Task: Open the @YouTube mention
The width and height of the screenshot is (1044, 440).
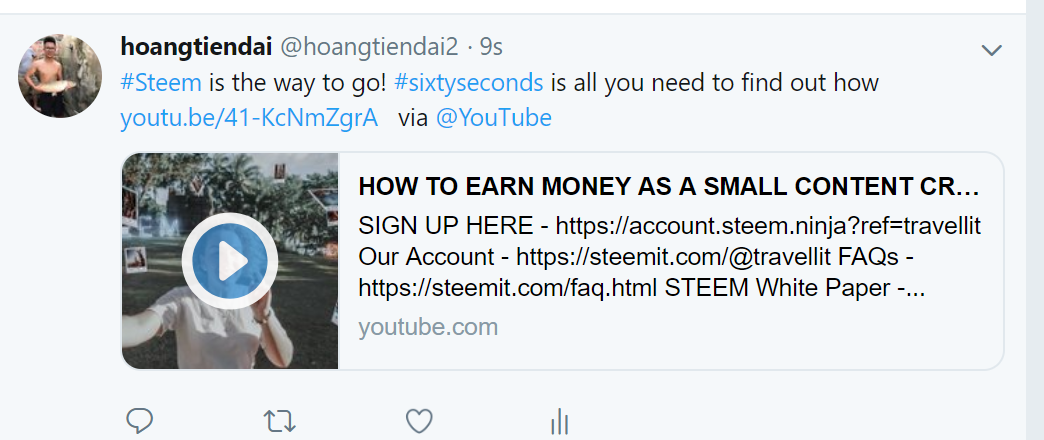Action: [493, 118]
